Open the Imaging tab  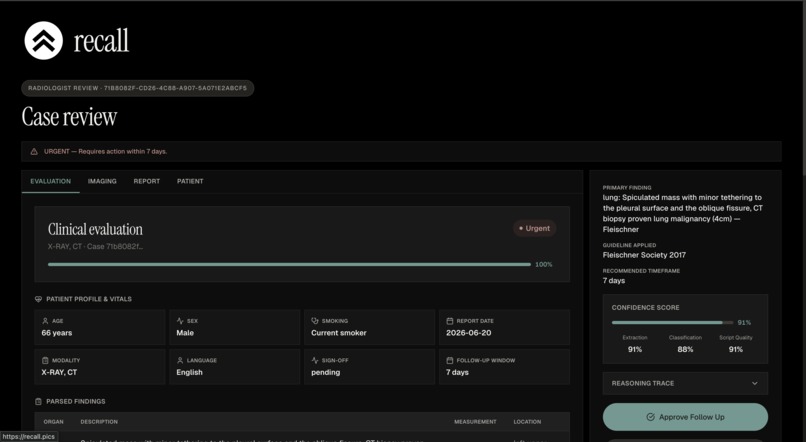102,181
